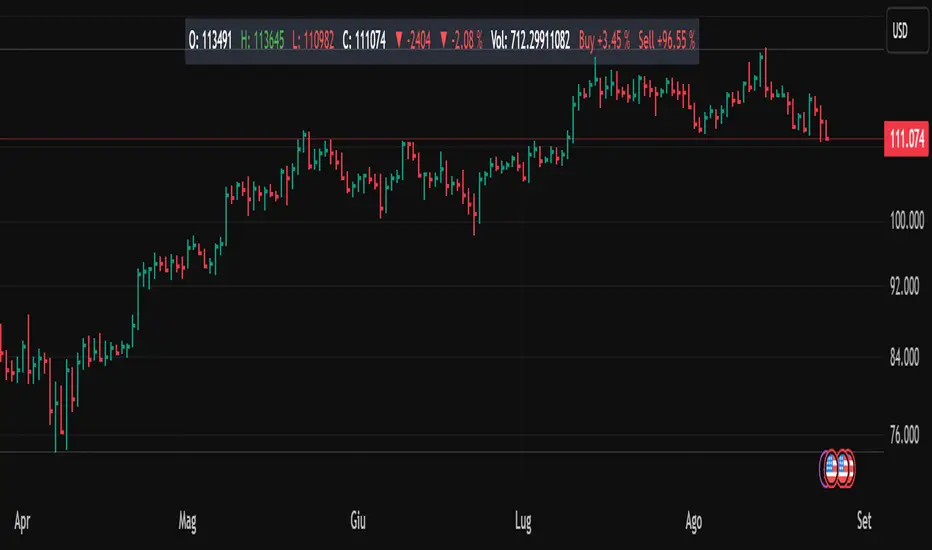Click the green High value 113645

tap(263, 41)
